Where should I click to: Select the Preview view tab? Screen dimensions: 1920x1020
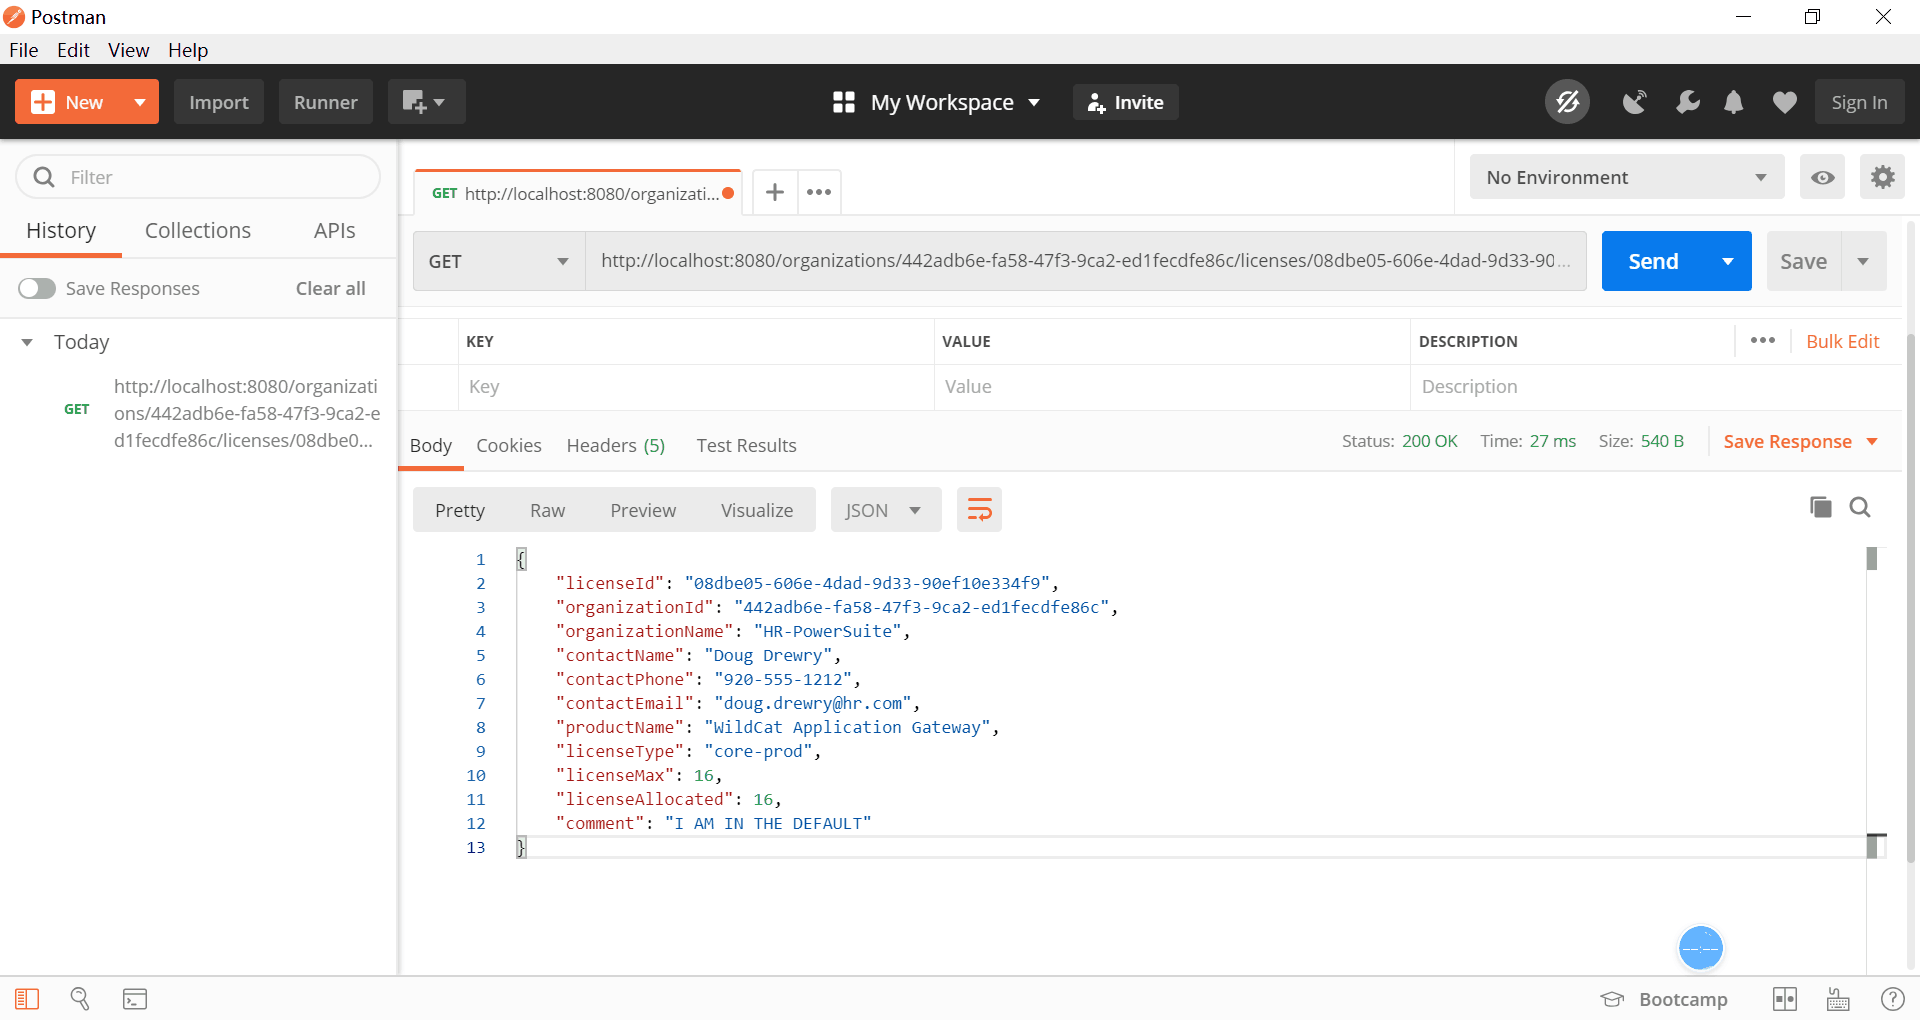coord(643,510)
